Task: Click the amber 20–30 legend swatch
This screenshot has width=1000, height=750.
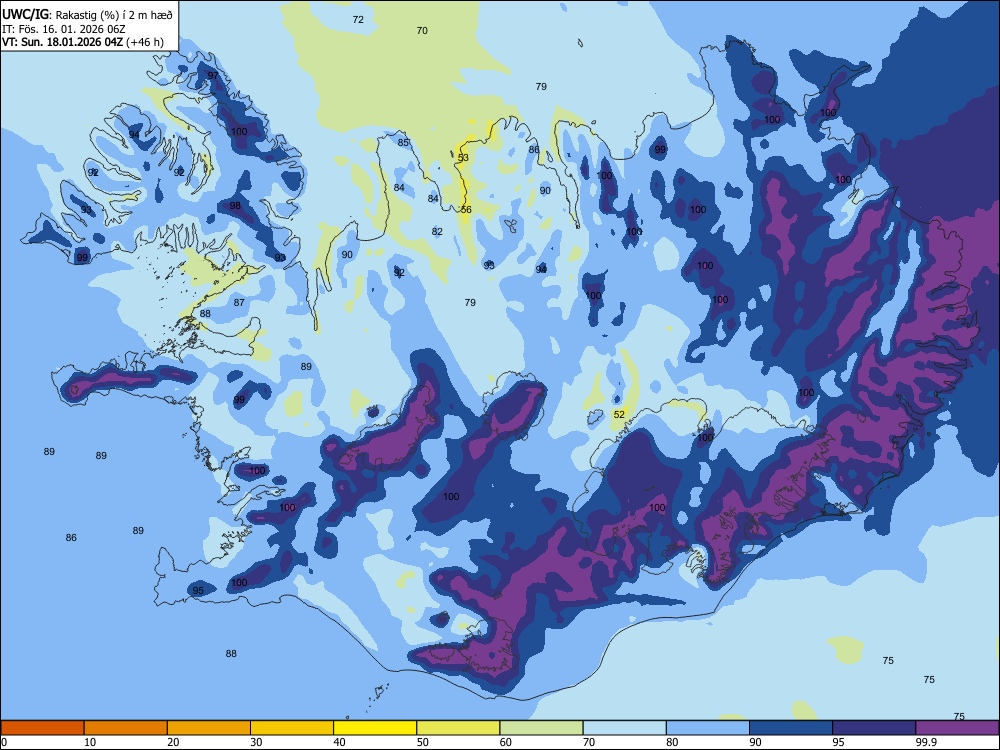Action: tap(209, 728)
